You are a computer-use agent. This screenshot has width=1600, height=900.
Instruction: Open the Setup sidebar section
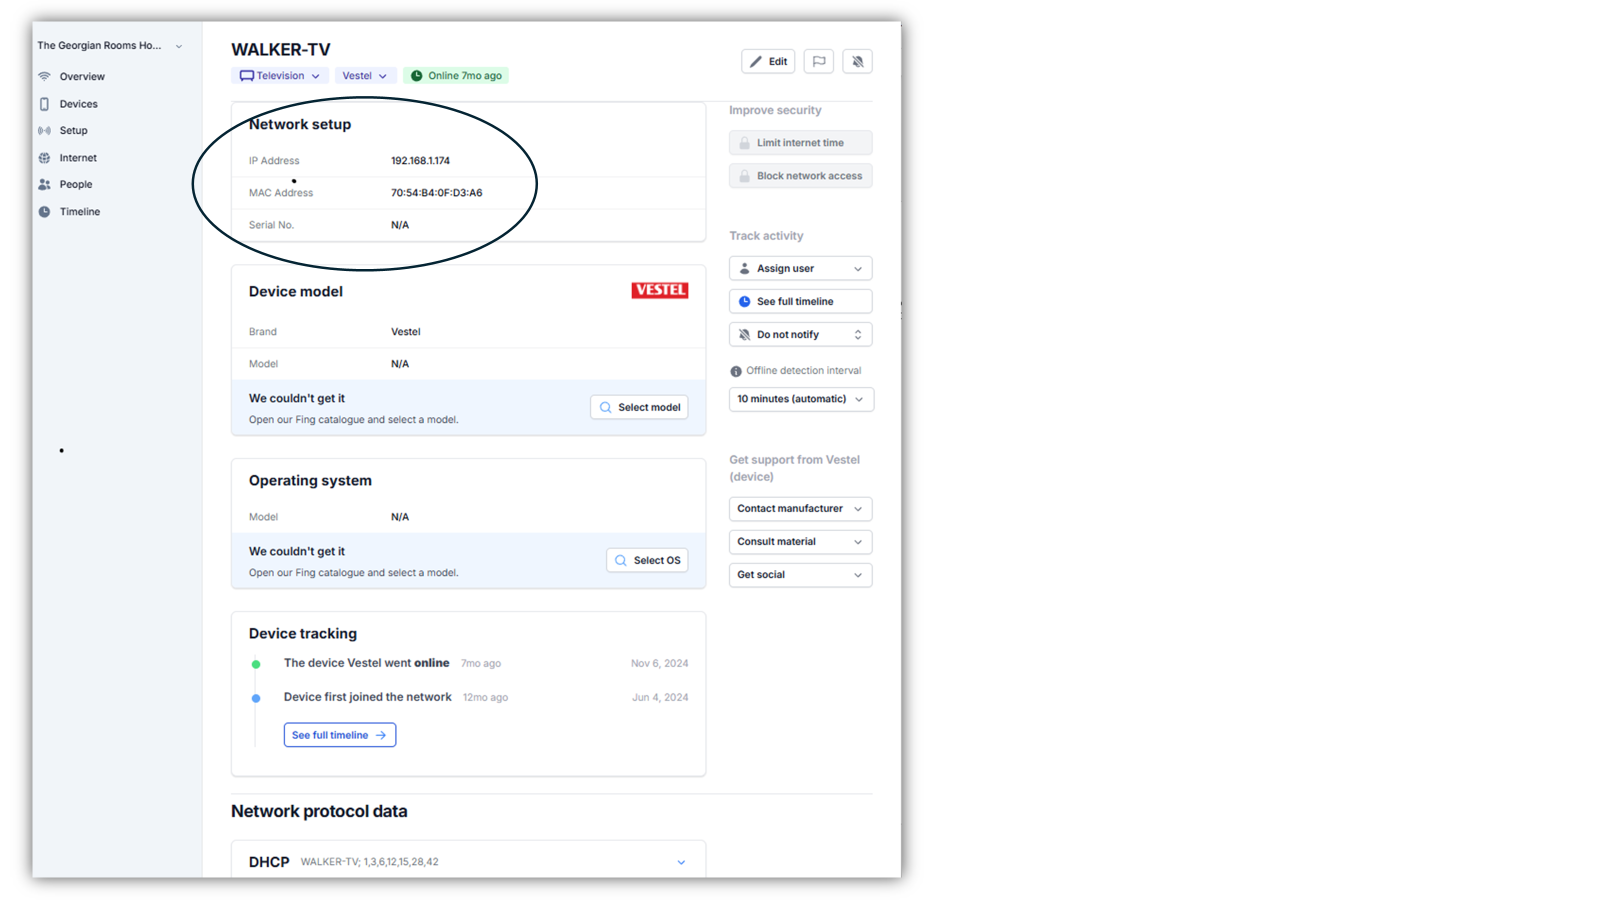73,131
